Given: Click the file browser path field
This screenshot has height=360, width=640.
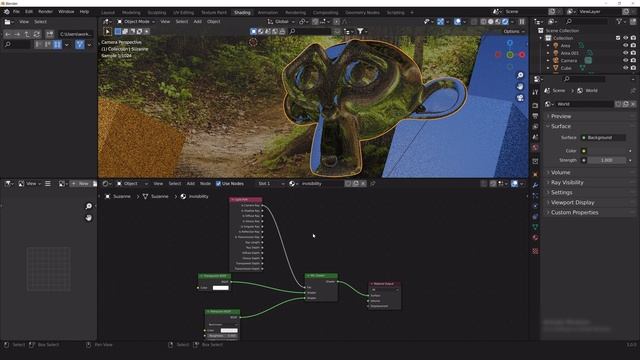Looking at the screenshot, I should [x=76, y=34].
